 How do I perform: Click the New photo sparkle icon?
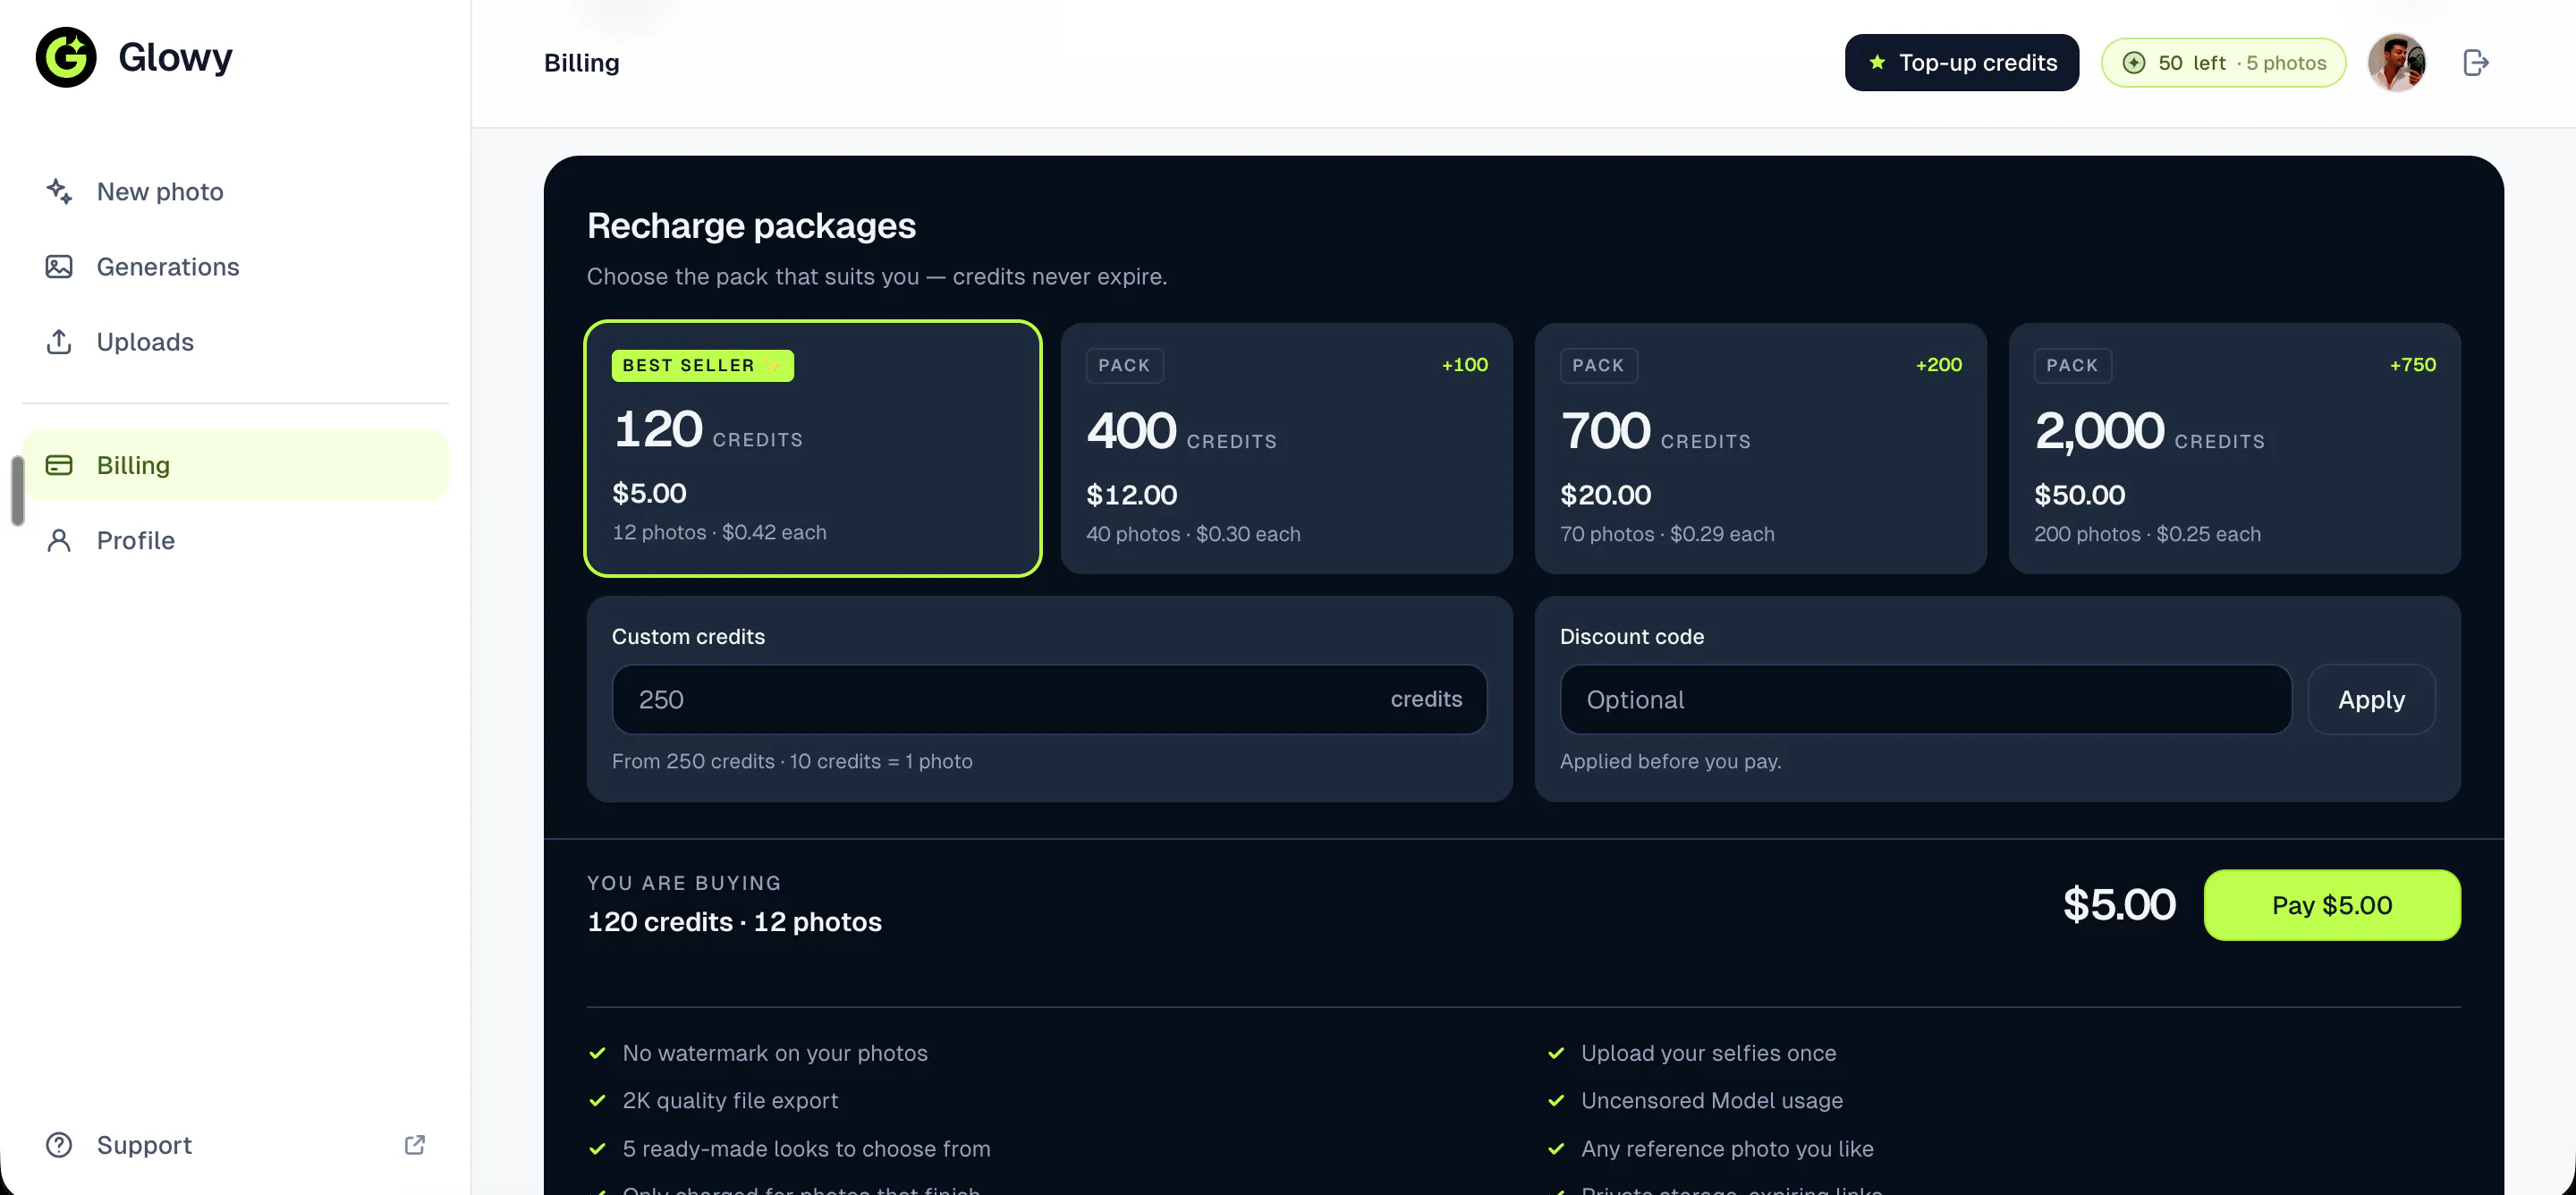coord(59,191)
